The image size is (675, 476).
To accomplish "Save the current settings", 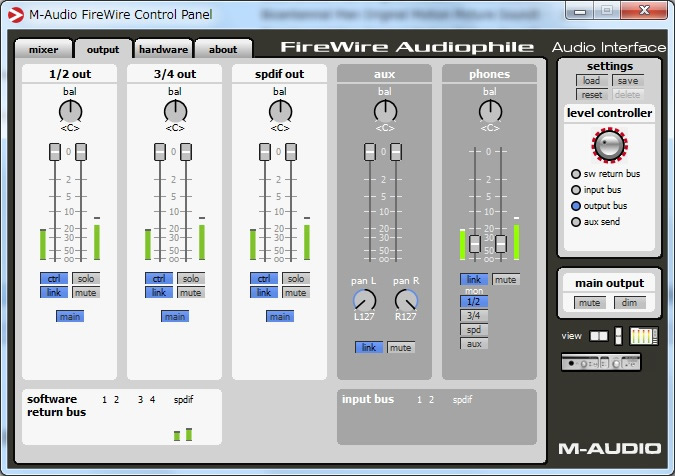I will pyautogui.click(x=628, y=80).
